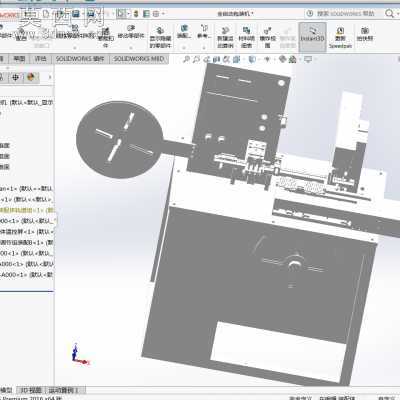Open the SOLIDWORKS 插件 tab
400x400 pixels.
click(x=80, y=59)
